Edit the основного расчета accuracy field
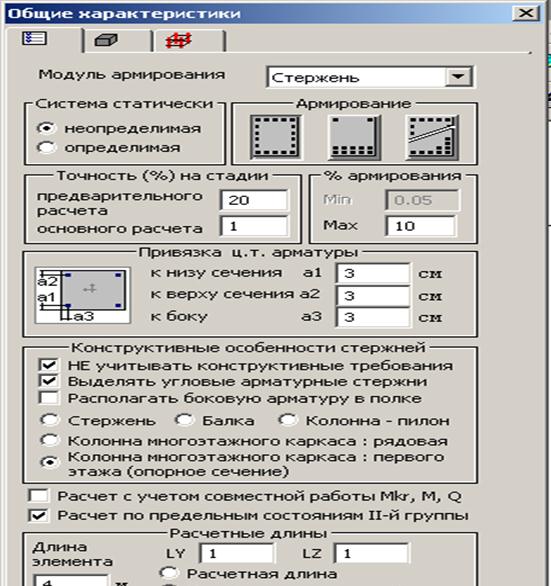The image size is (551, 586). [254, 226]
